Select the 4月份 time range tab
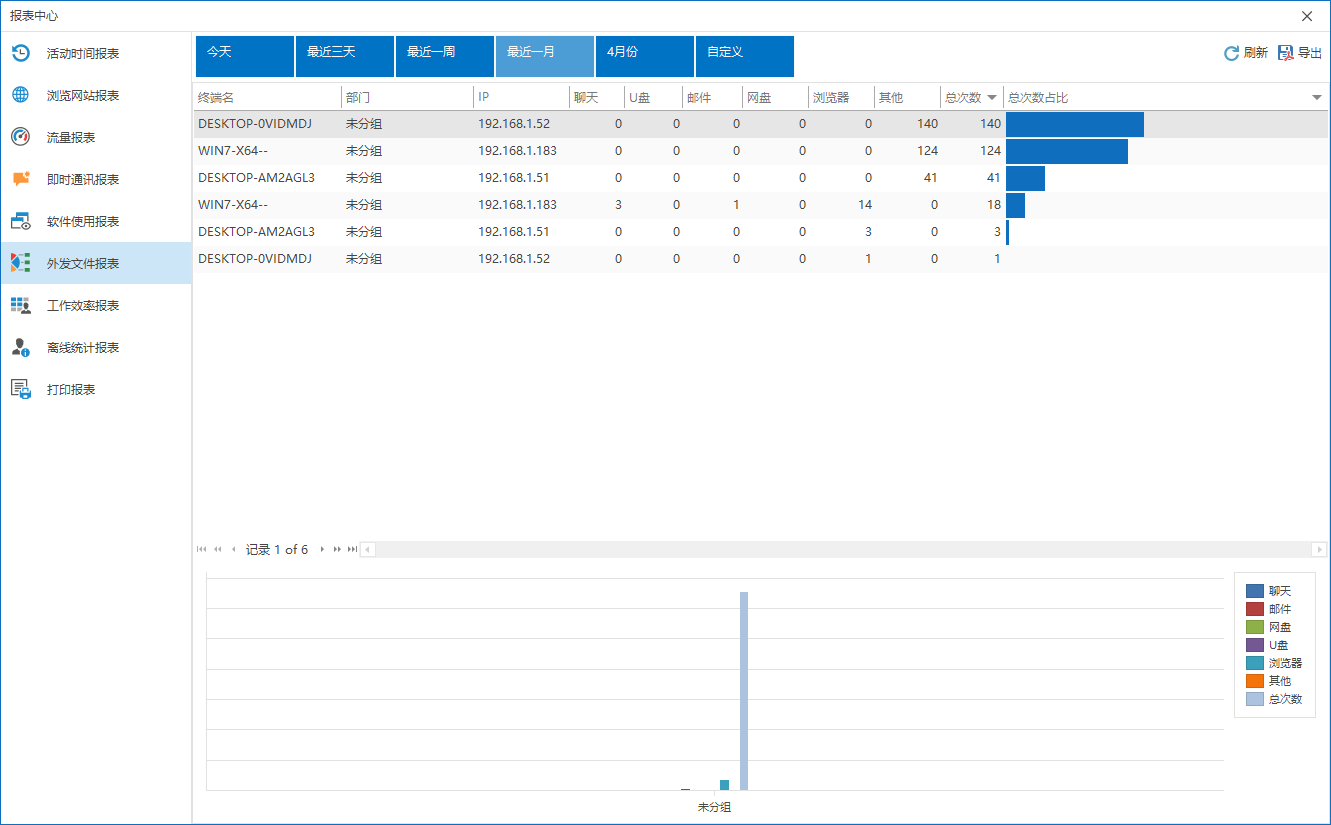 (645, 57)
